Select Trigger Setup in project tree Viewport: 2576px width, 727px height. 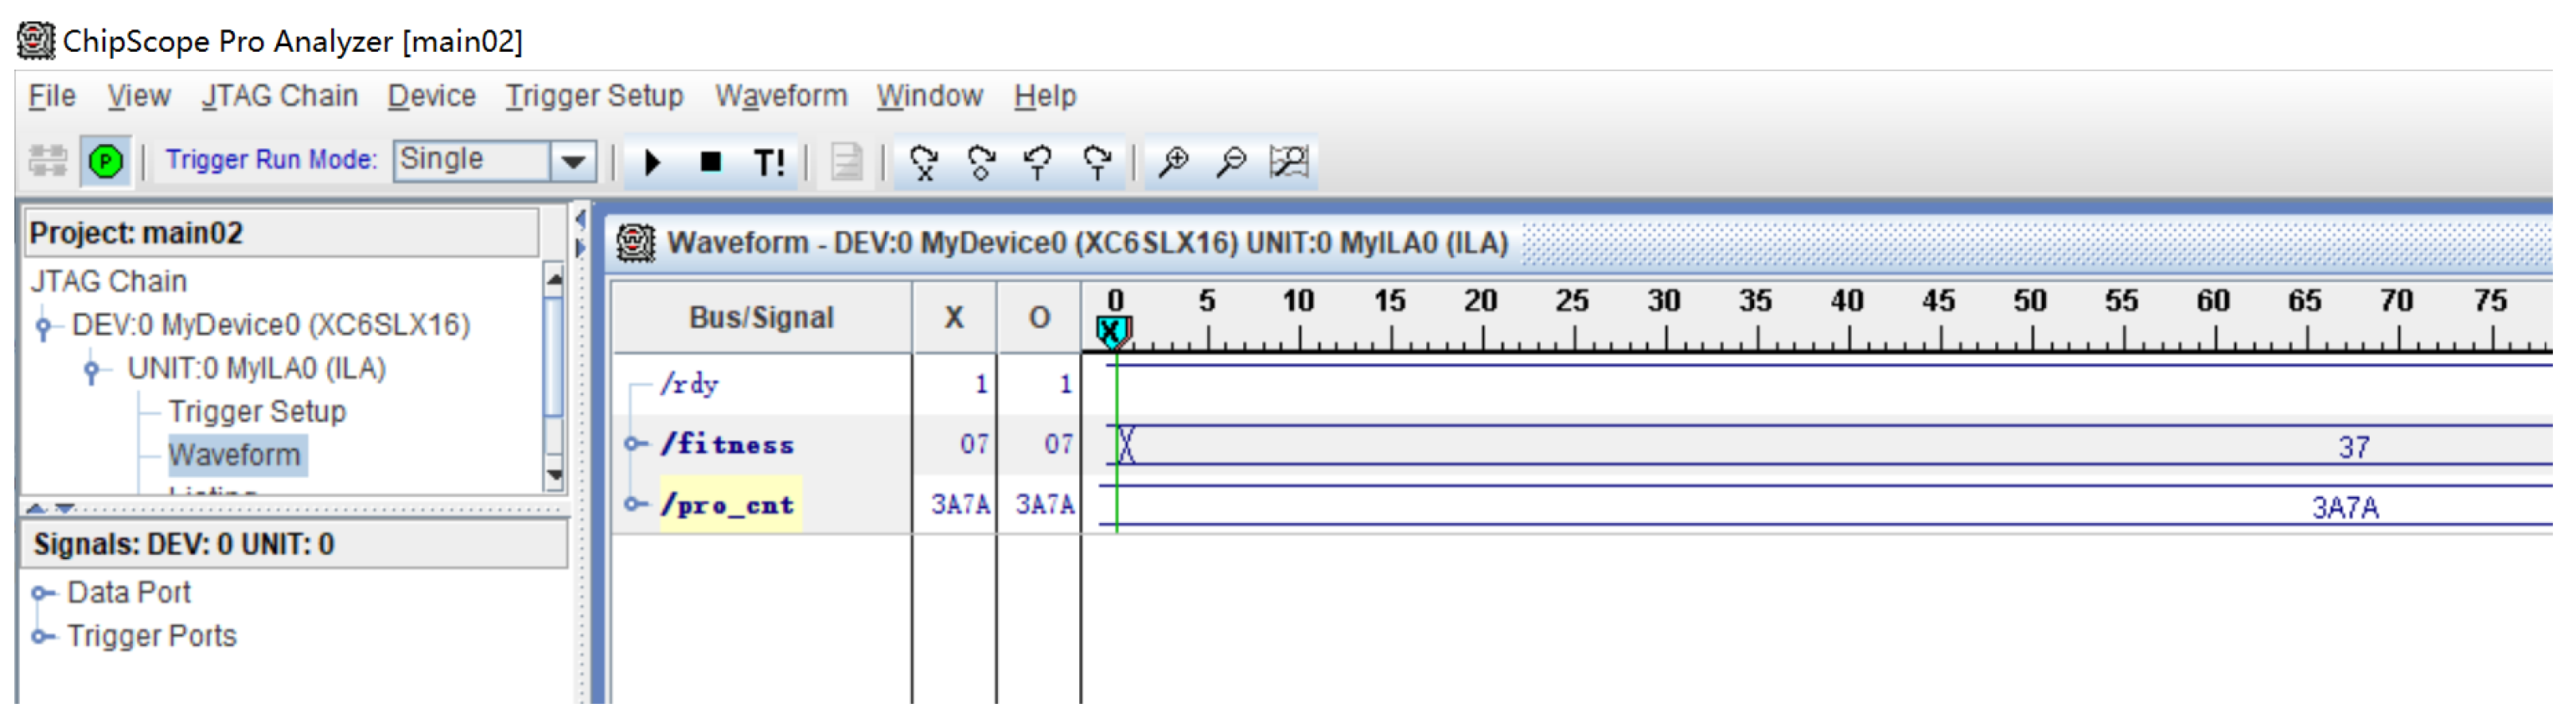click(257, 413)
